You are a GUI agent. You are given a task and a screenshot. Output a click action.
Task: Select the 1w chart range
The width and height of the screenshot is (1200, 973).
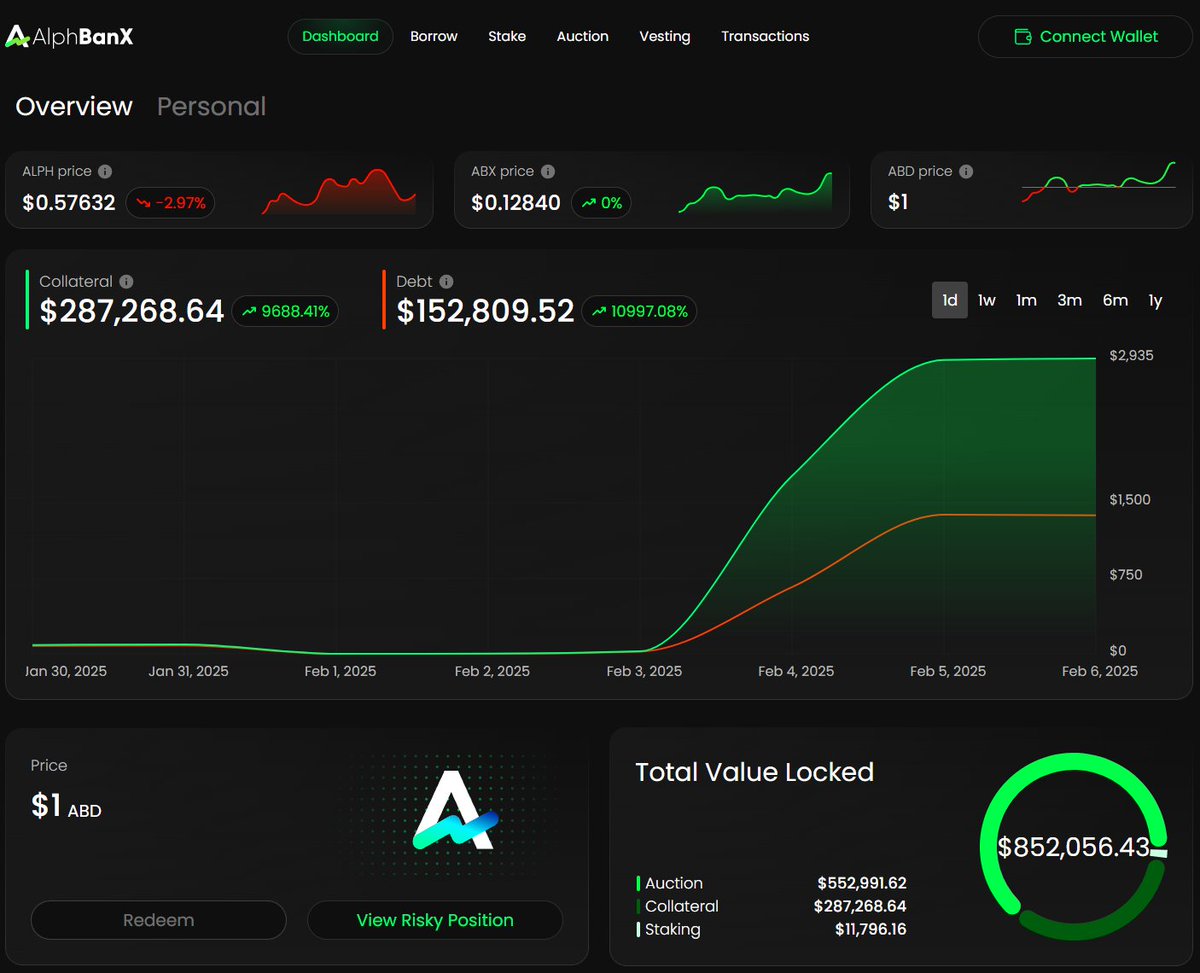click(x=987, y=300)
